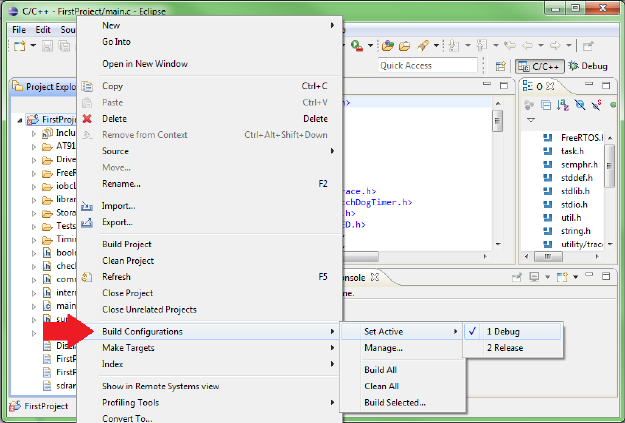
Task: Choose Refresh from context menu
Action: click(x=210, y=277)
